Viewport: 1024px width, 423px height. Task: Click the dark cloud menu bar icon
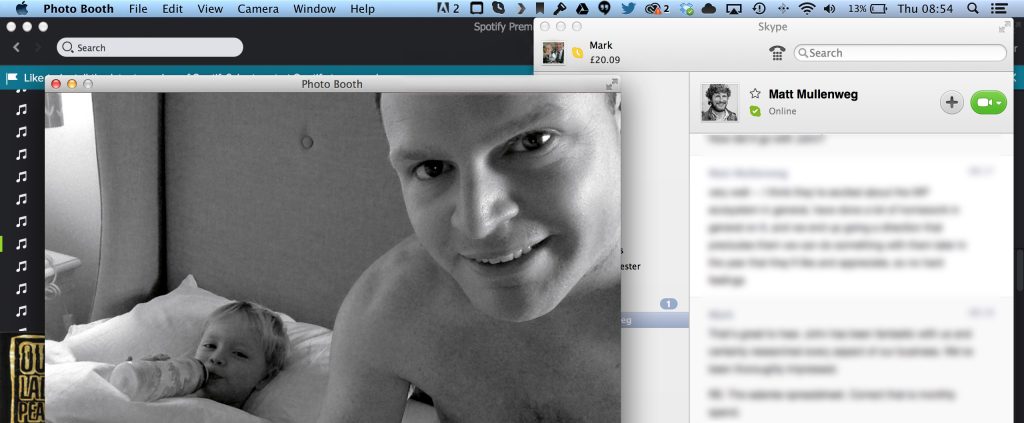709,8
